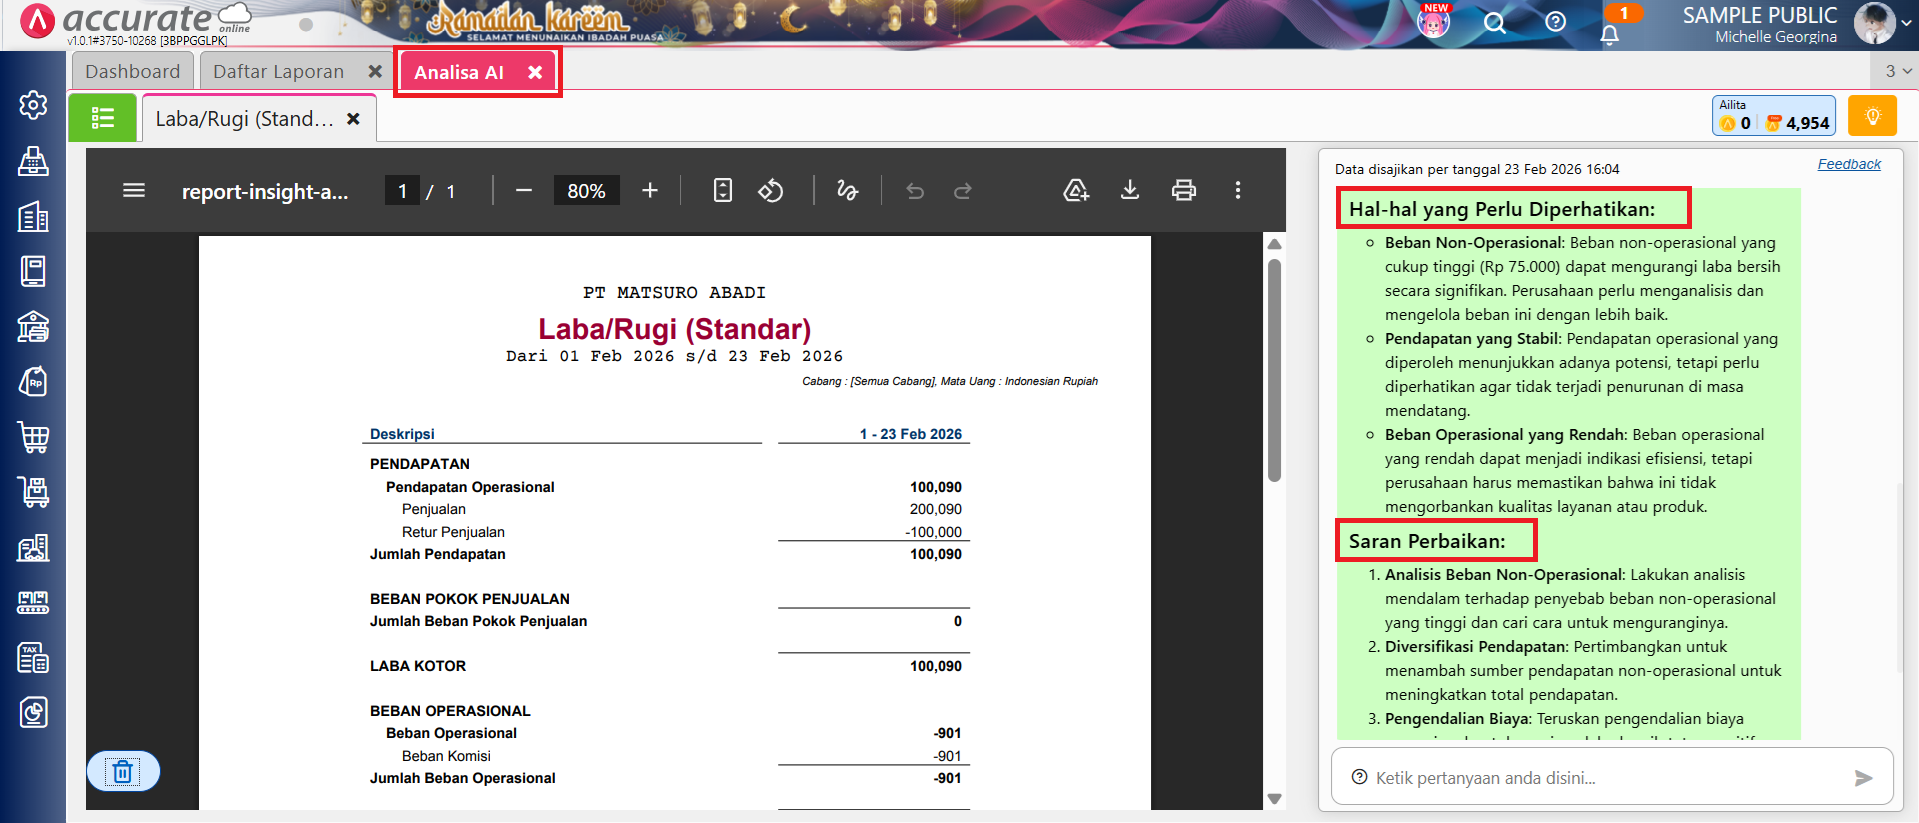The height and width of the screenshot is (823, 1919).
Task: Zoom in the PDF with plus
Action: point(650,190)
